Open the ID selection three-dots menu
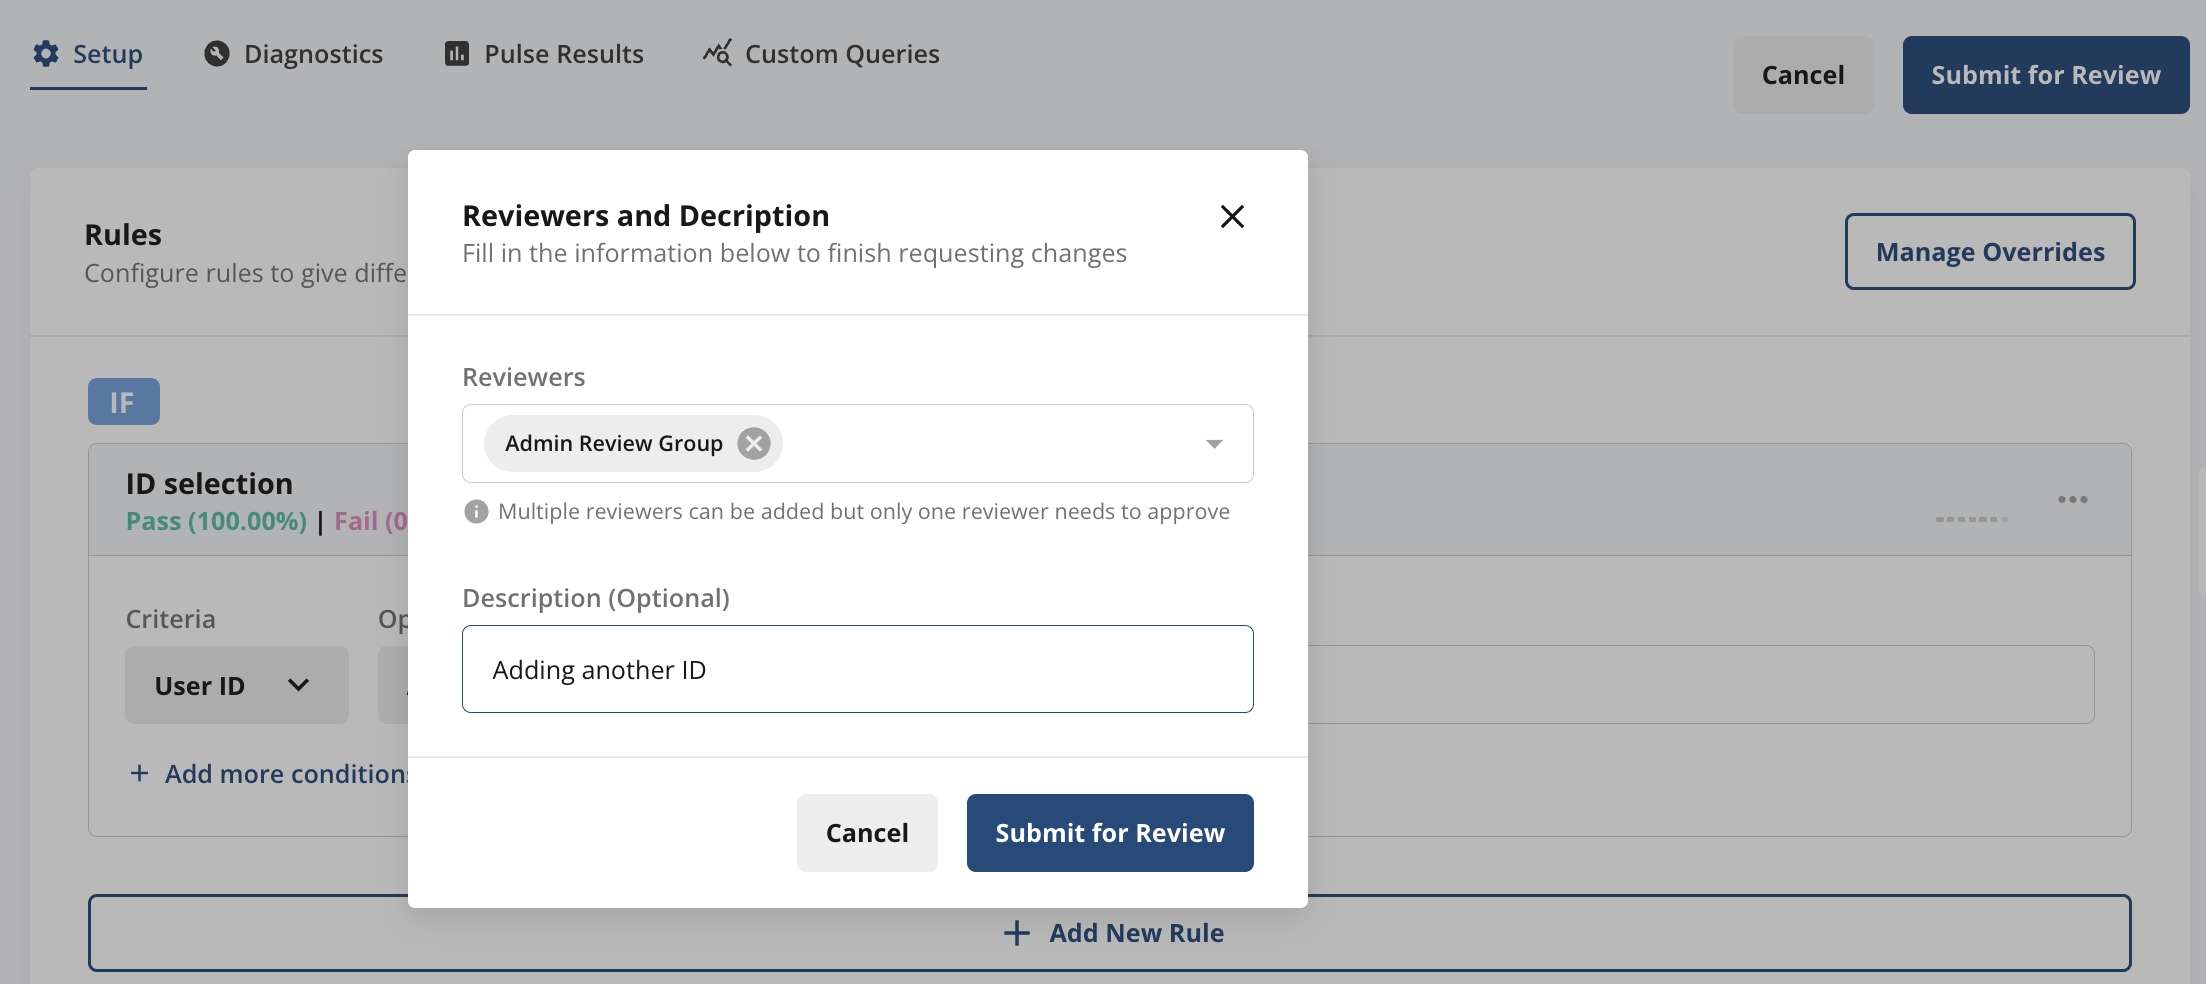Image resolution: width=2206 pixels, height=984 pixels. (2072, 499)
